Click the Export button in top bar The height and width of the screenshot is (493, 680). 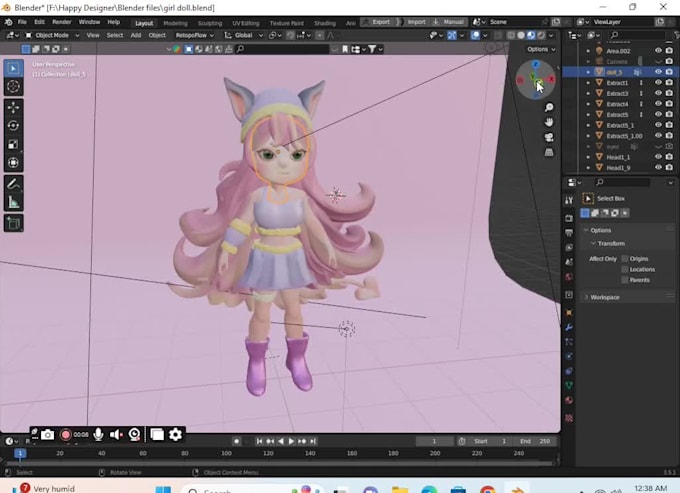pyautogui.click(x=378, y=22)
